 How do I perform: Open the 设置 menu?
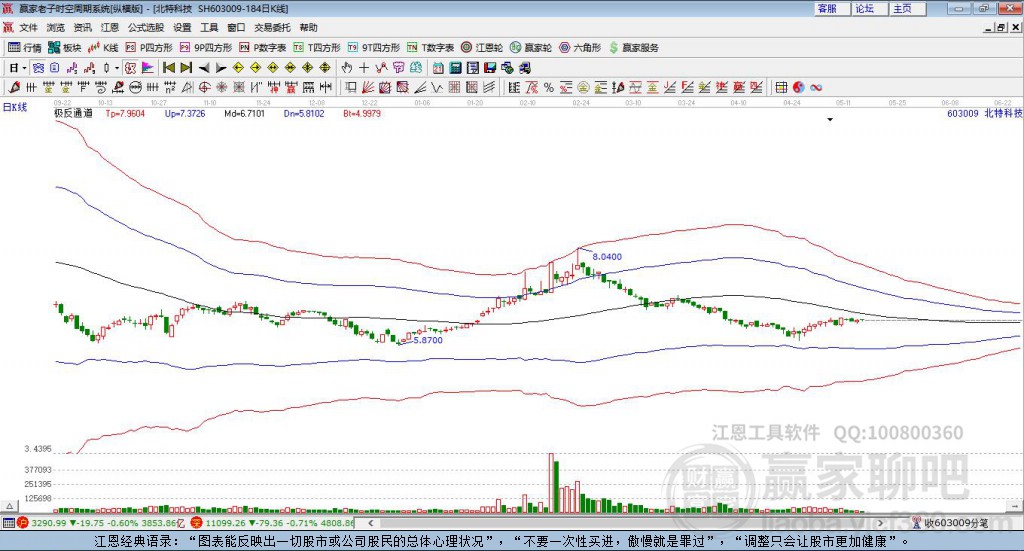click(182, 27)
